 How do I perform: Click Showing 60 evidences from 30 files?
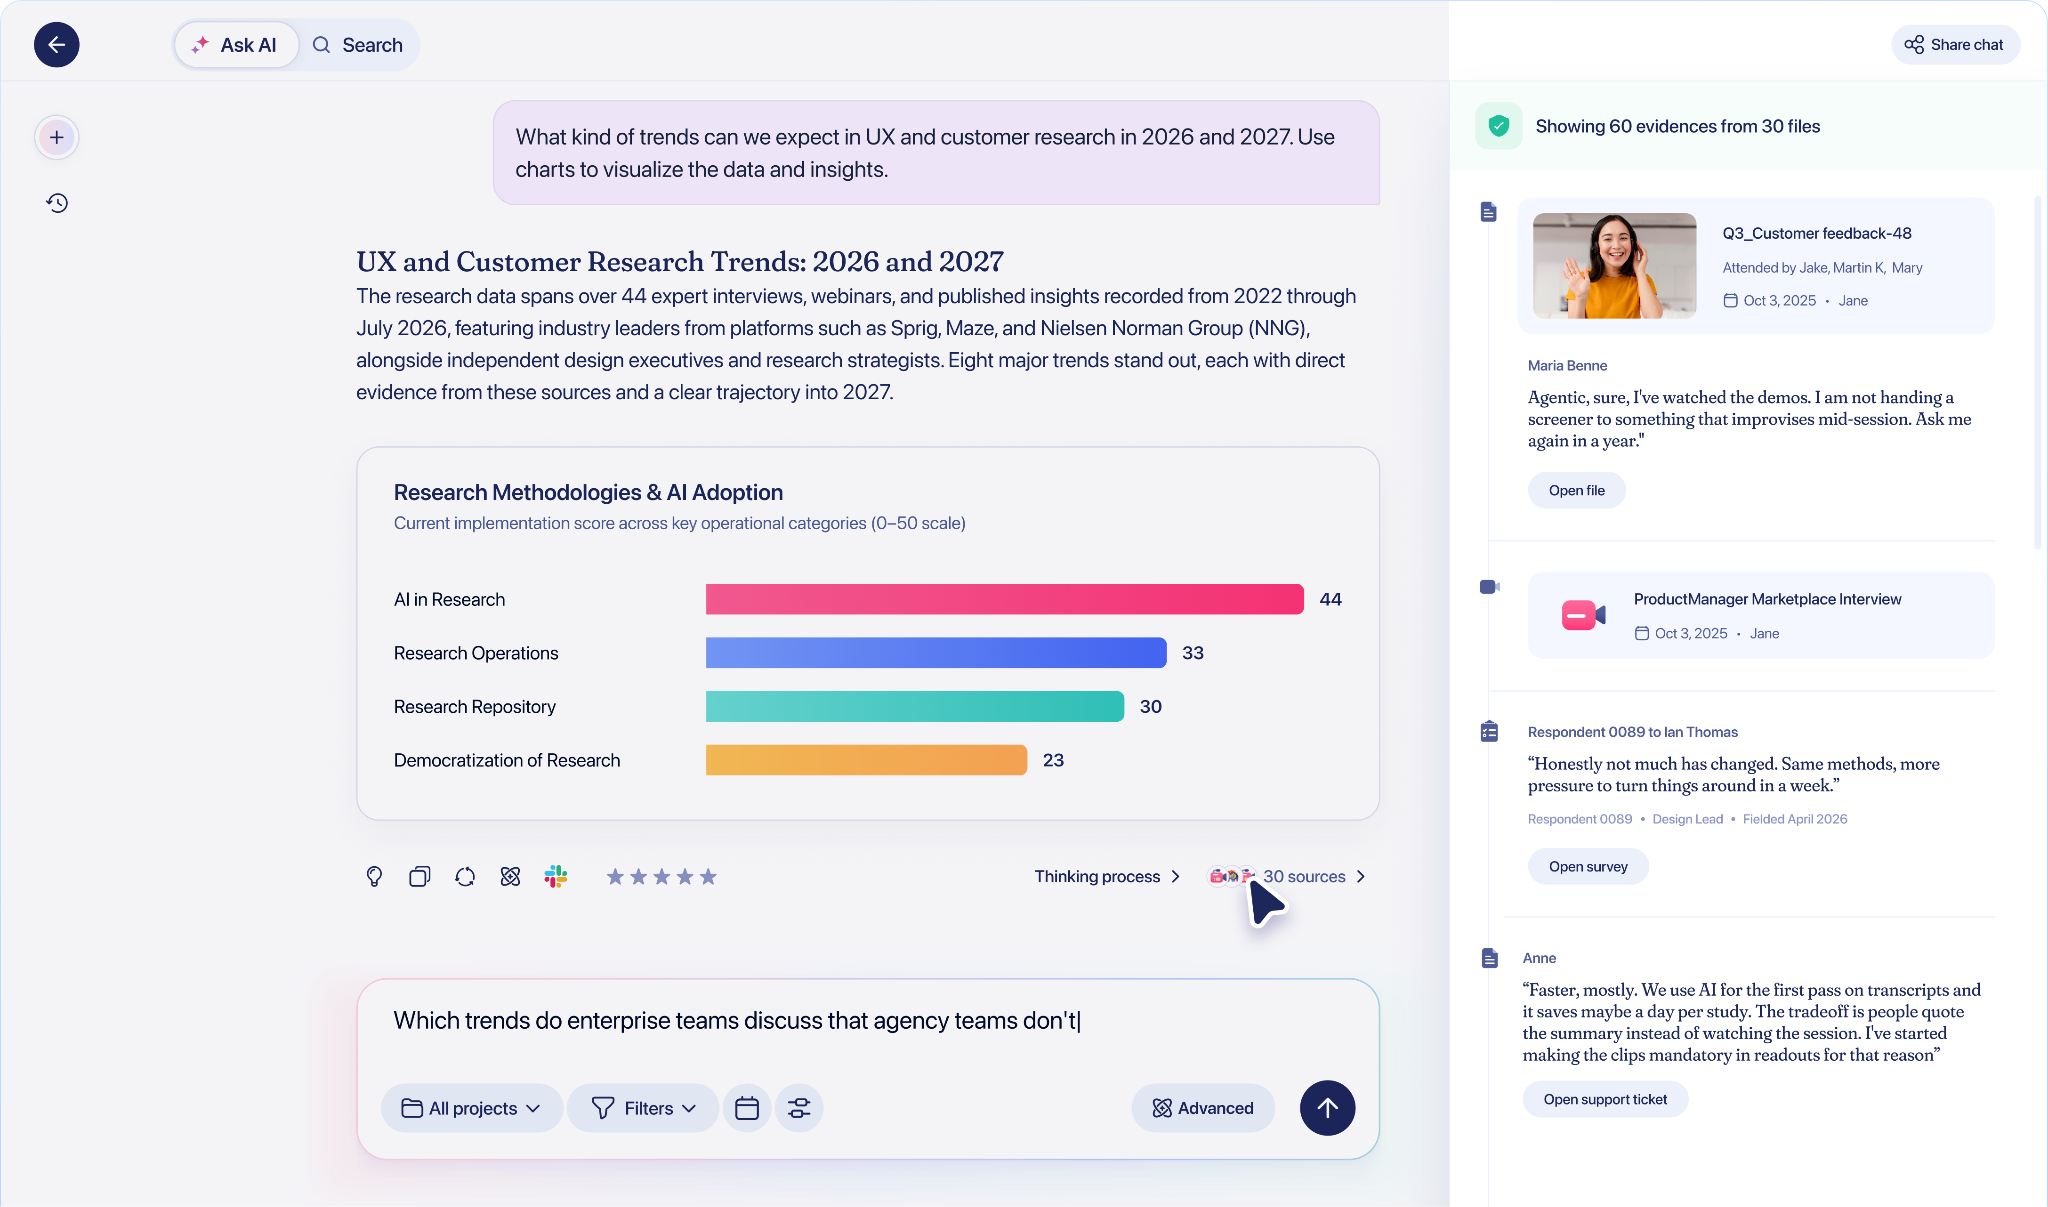(1677, 126)
